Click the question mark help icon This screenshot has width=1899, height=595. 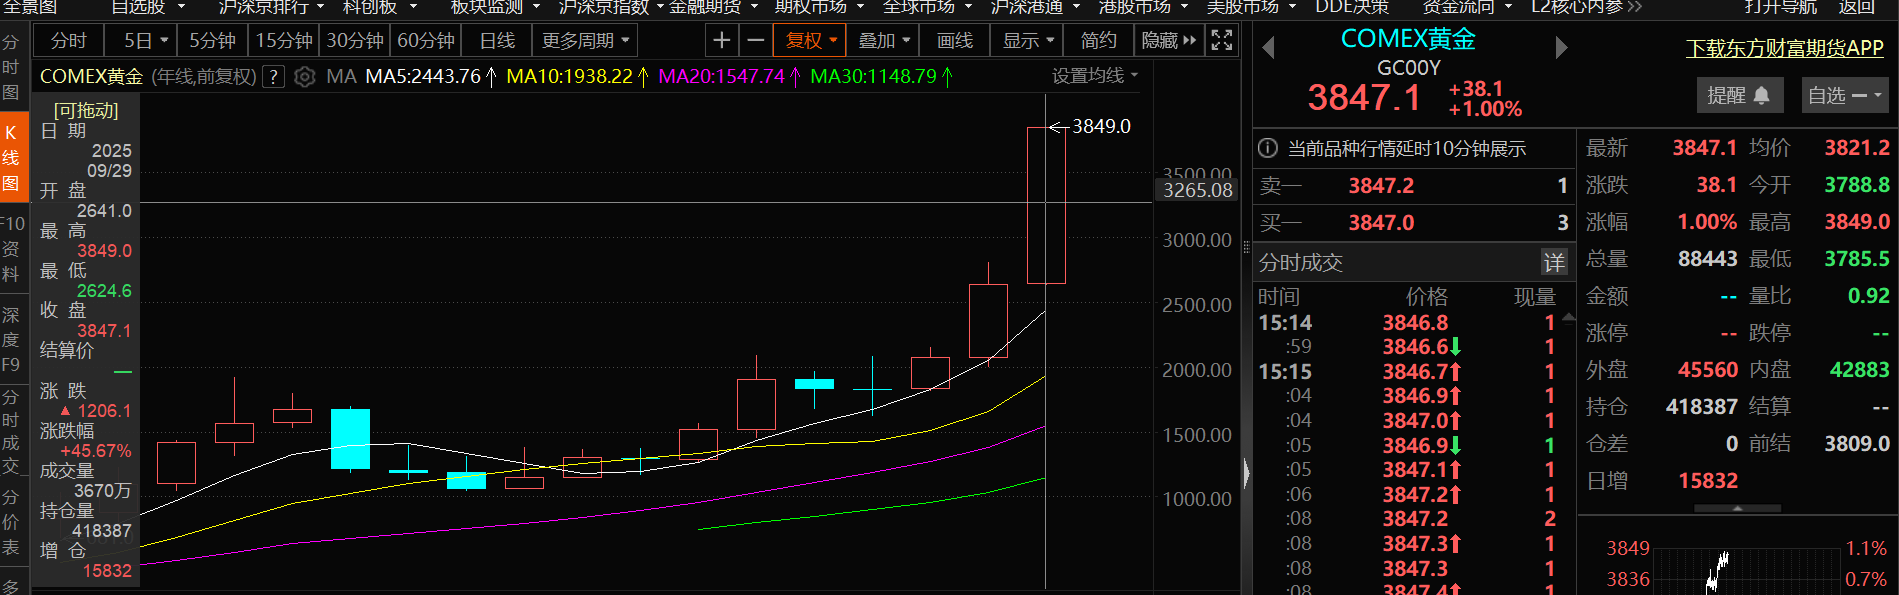point(274,77)
